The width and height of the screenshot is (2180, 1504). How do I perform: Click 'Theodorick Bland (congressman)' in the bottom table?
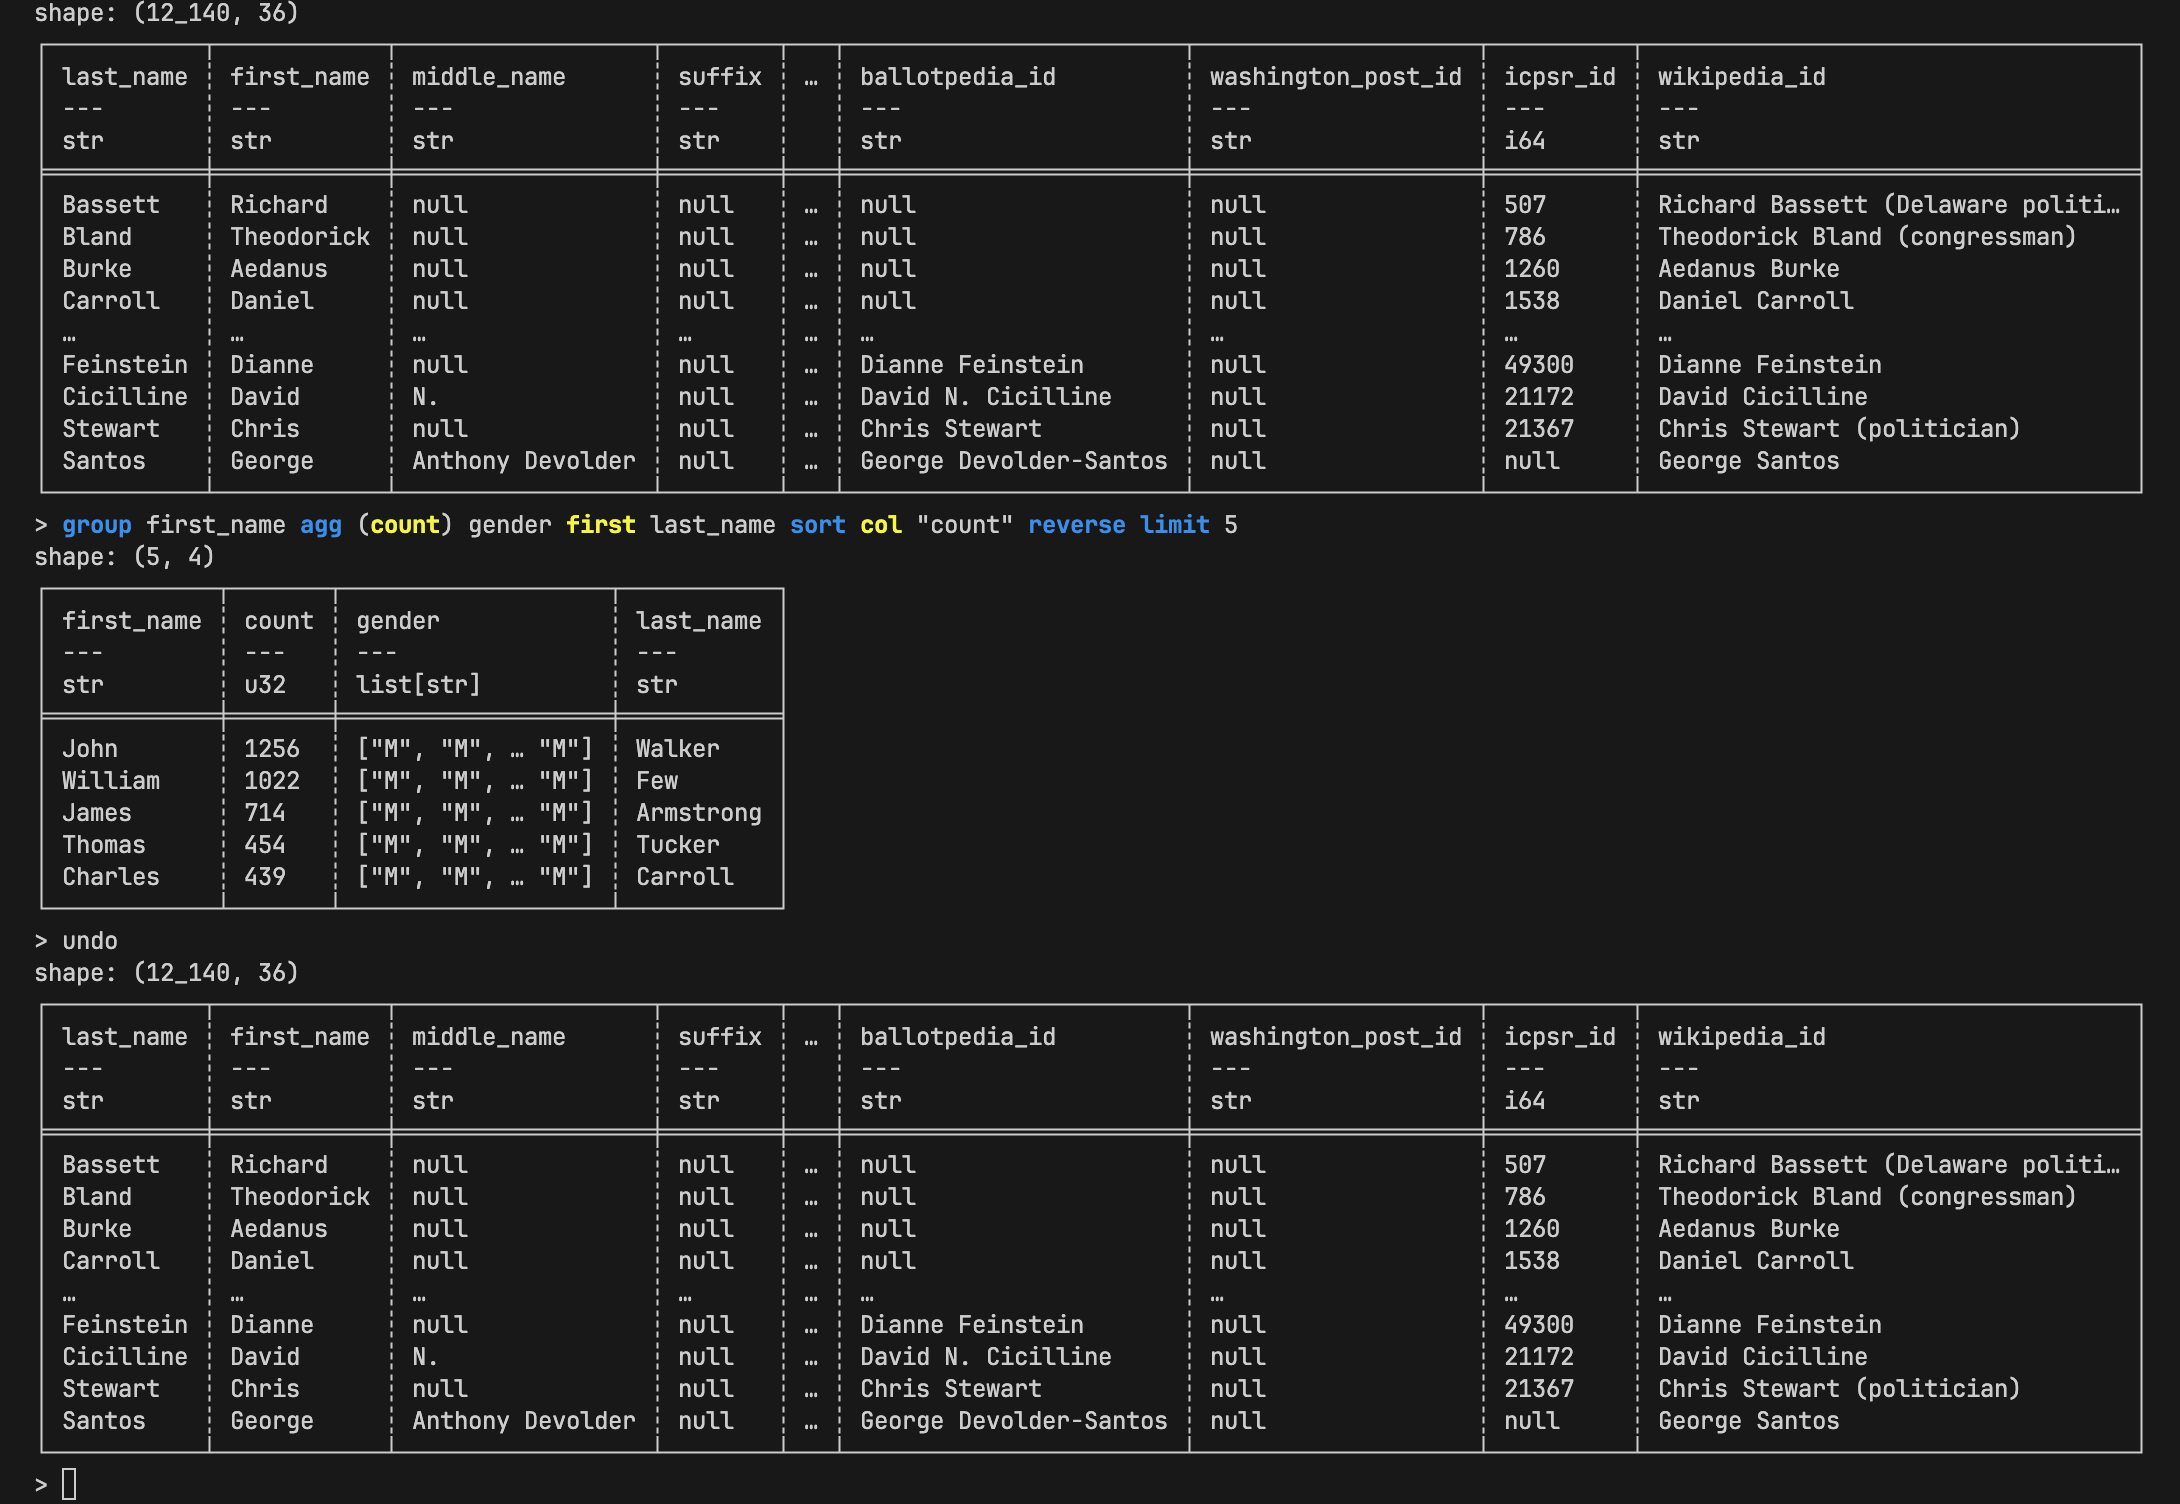pyautogui.click(x=1866, y=1197)
